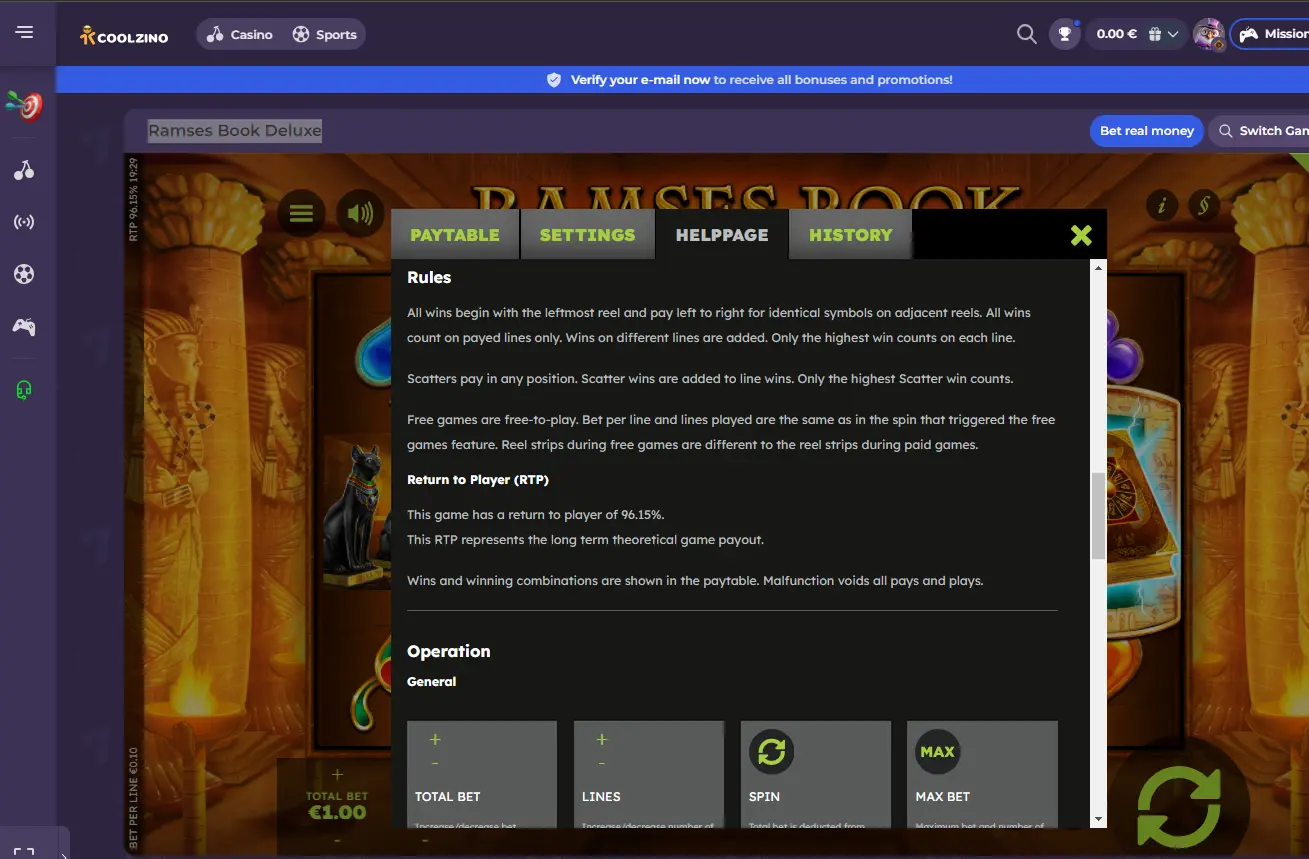Mute the game sound with the speaker icon

click(x=360, y=213)
